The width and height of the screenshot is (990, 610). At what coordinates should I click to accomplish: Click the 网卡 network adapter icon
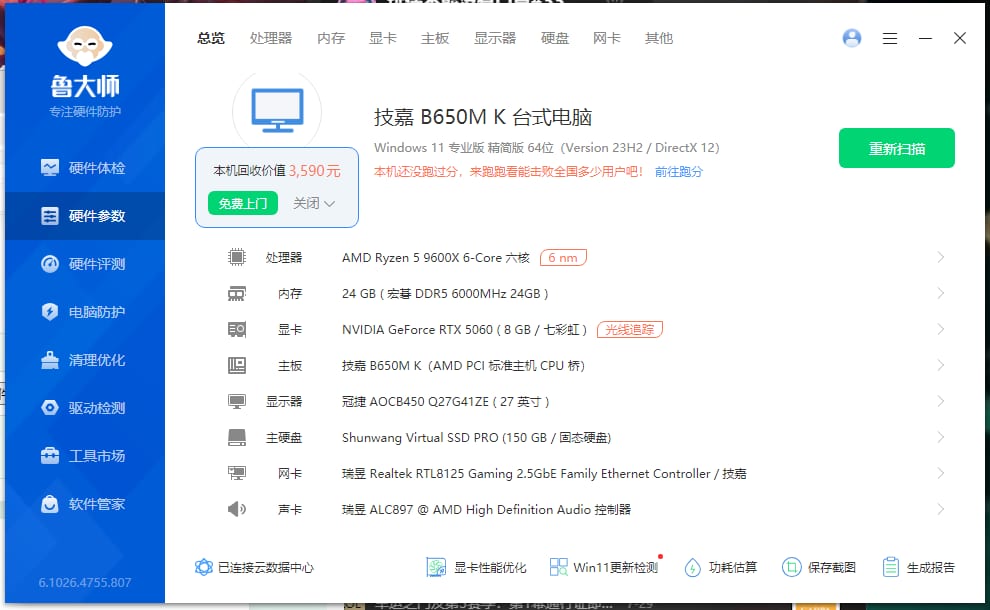(237, 473)
